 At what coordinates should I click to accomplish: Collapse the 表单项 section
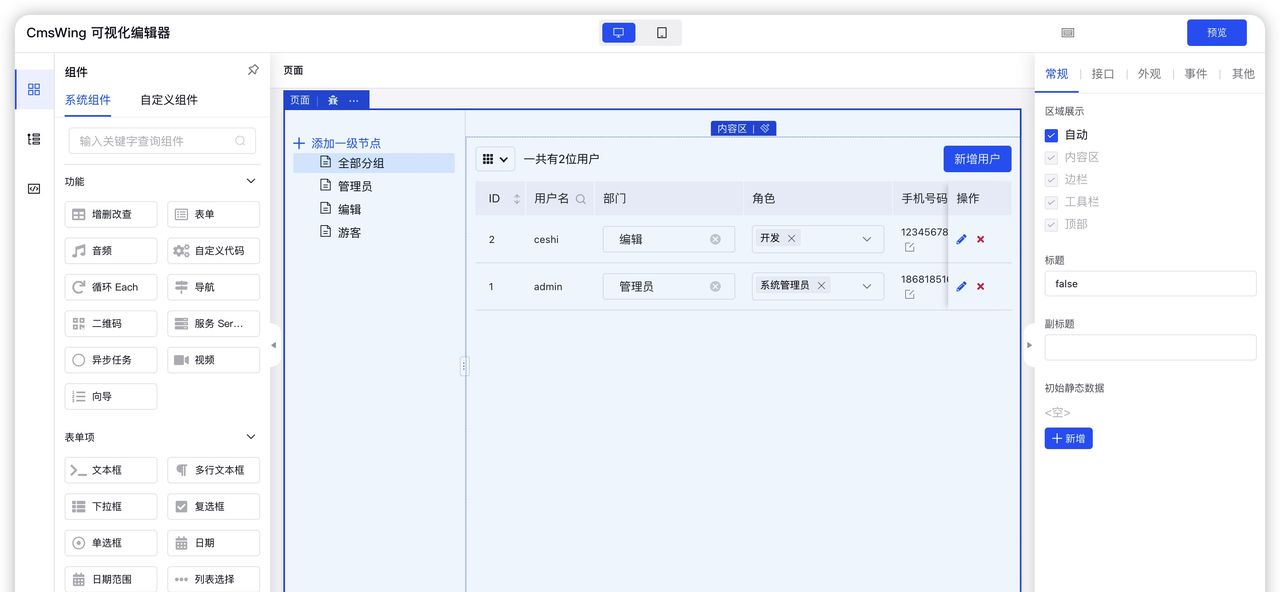pos(250,437)
